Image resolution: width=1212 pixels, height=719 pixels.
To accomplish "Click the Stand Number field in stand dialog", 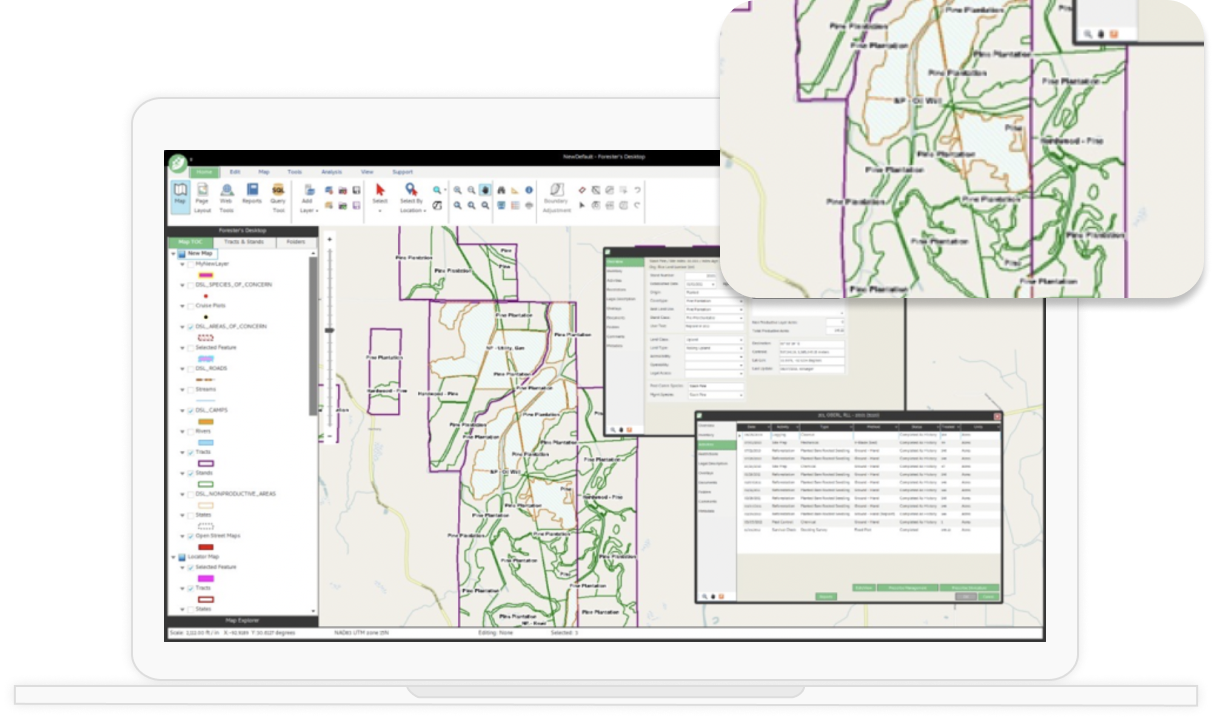I will 701,275.
